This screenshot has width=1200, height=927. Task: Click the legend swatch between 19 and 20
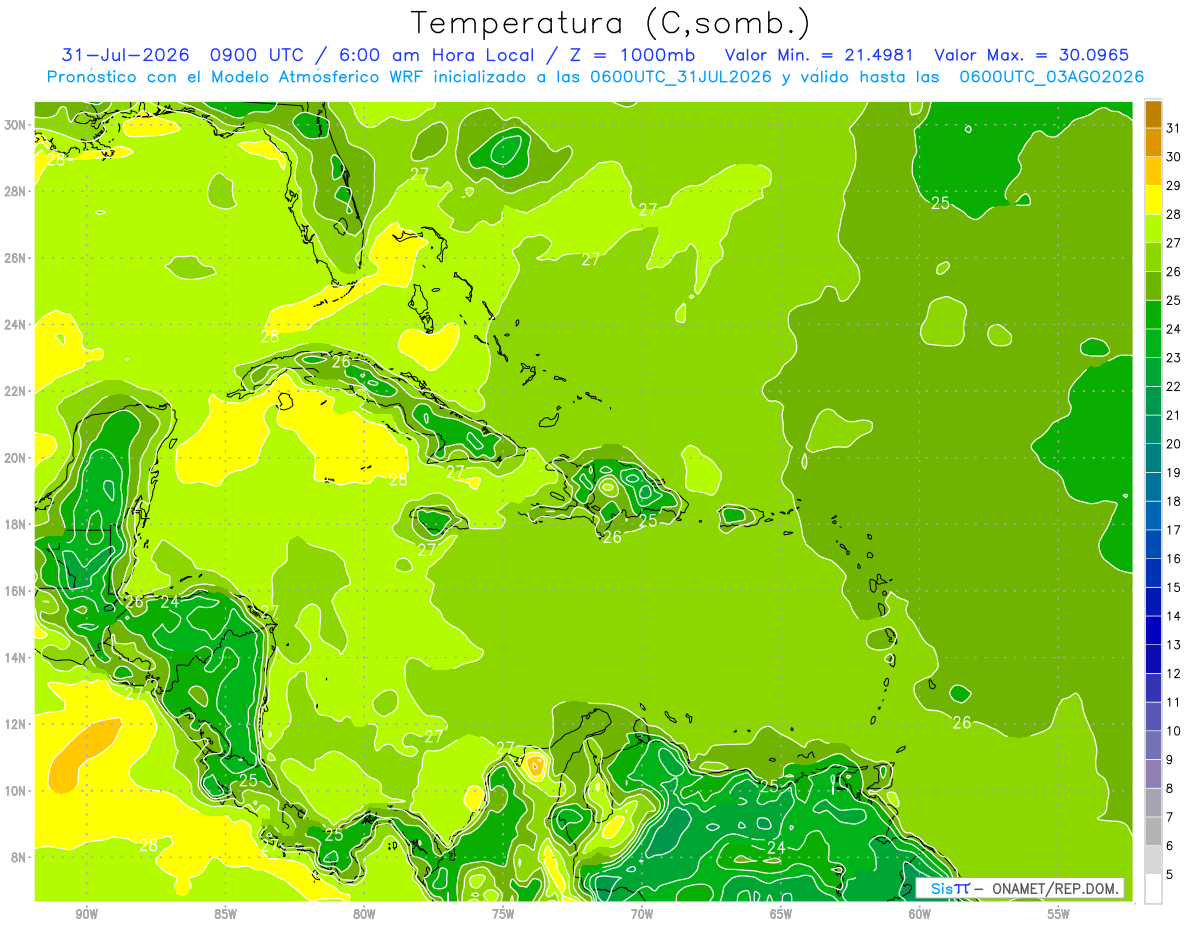point(1153,459)
